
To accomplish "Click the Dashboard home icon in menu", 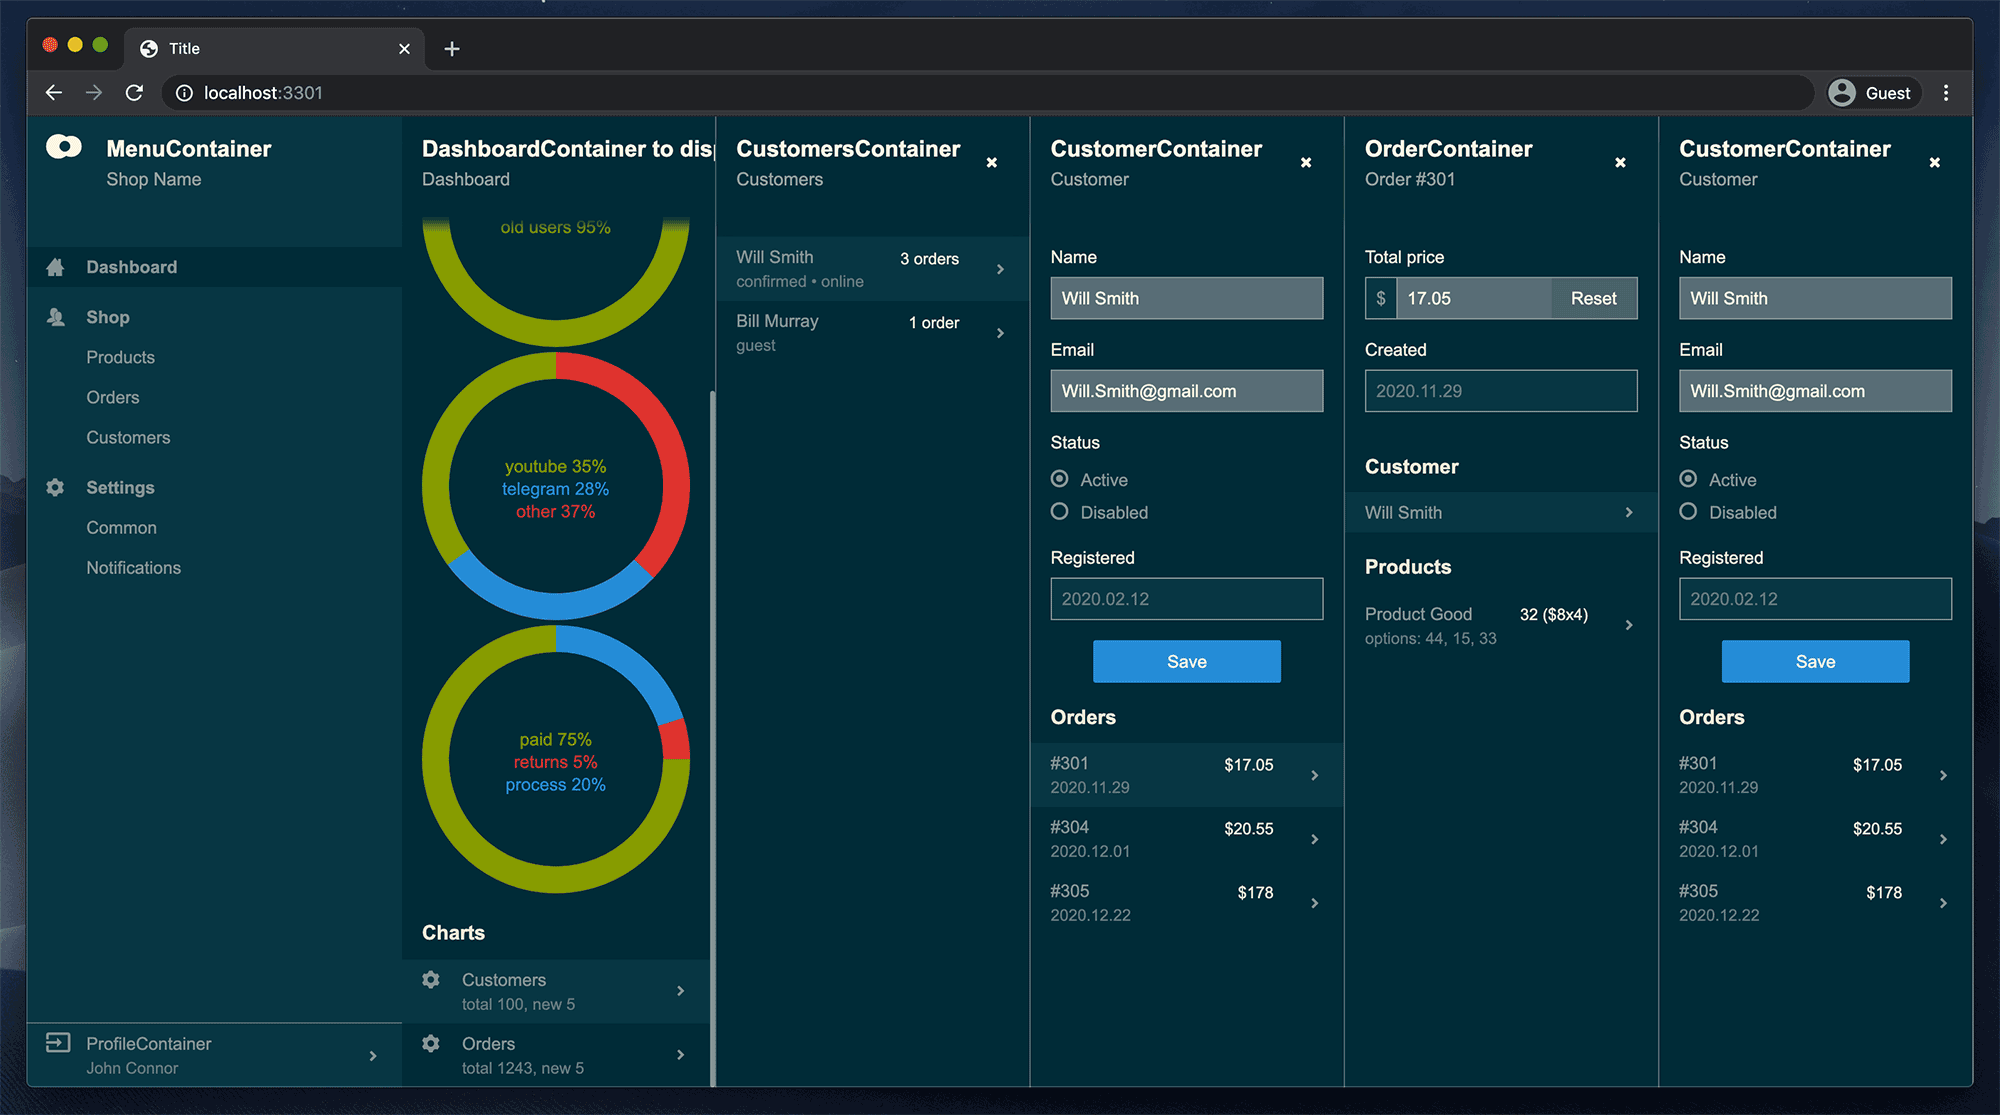I will pyautogui.click(x=56, y=267).
